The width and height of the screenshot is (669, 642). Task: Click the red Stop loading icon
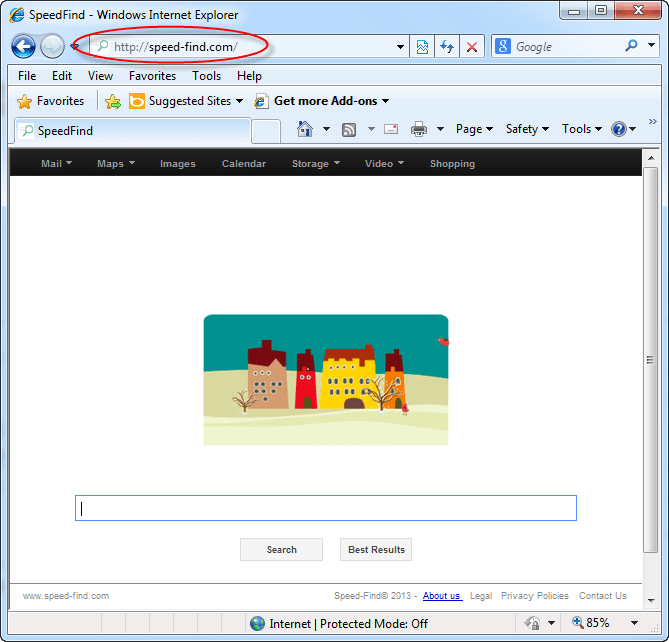[x=472, y=46]
